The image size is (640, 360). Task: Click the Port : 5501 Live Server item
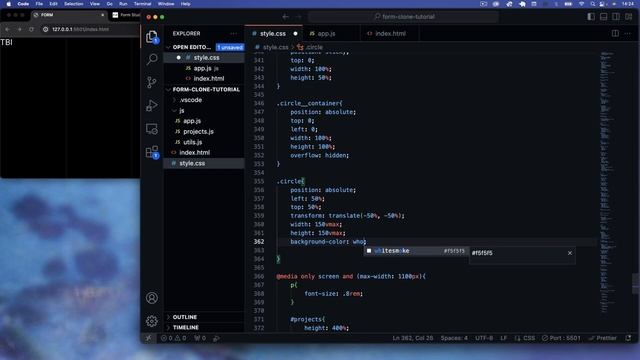[561, 338]
